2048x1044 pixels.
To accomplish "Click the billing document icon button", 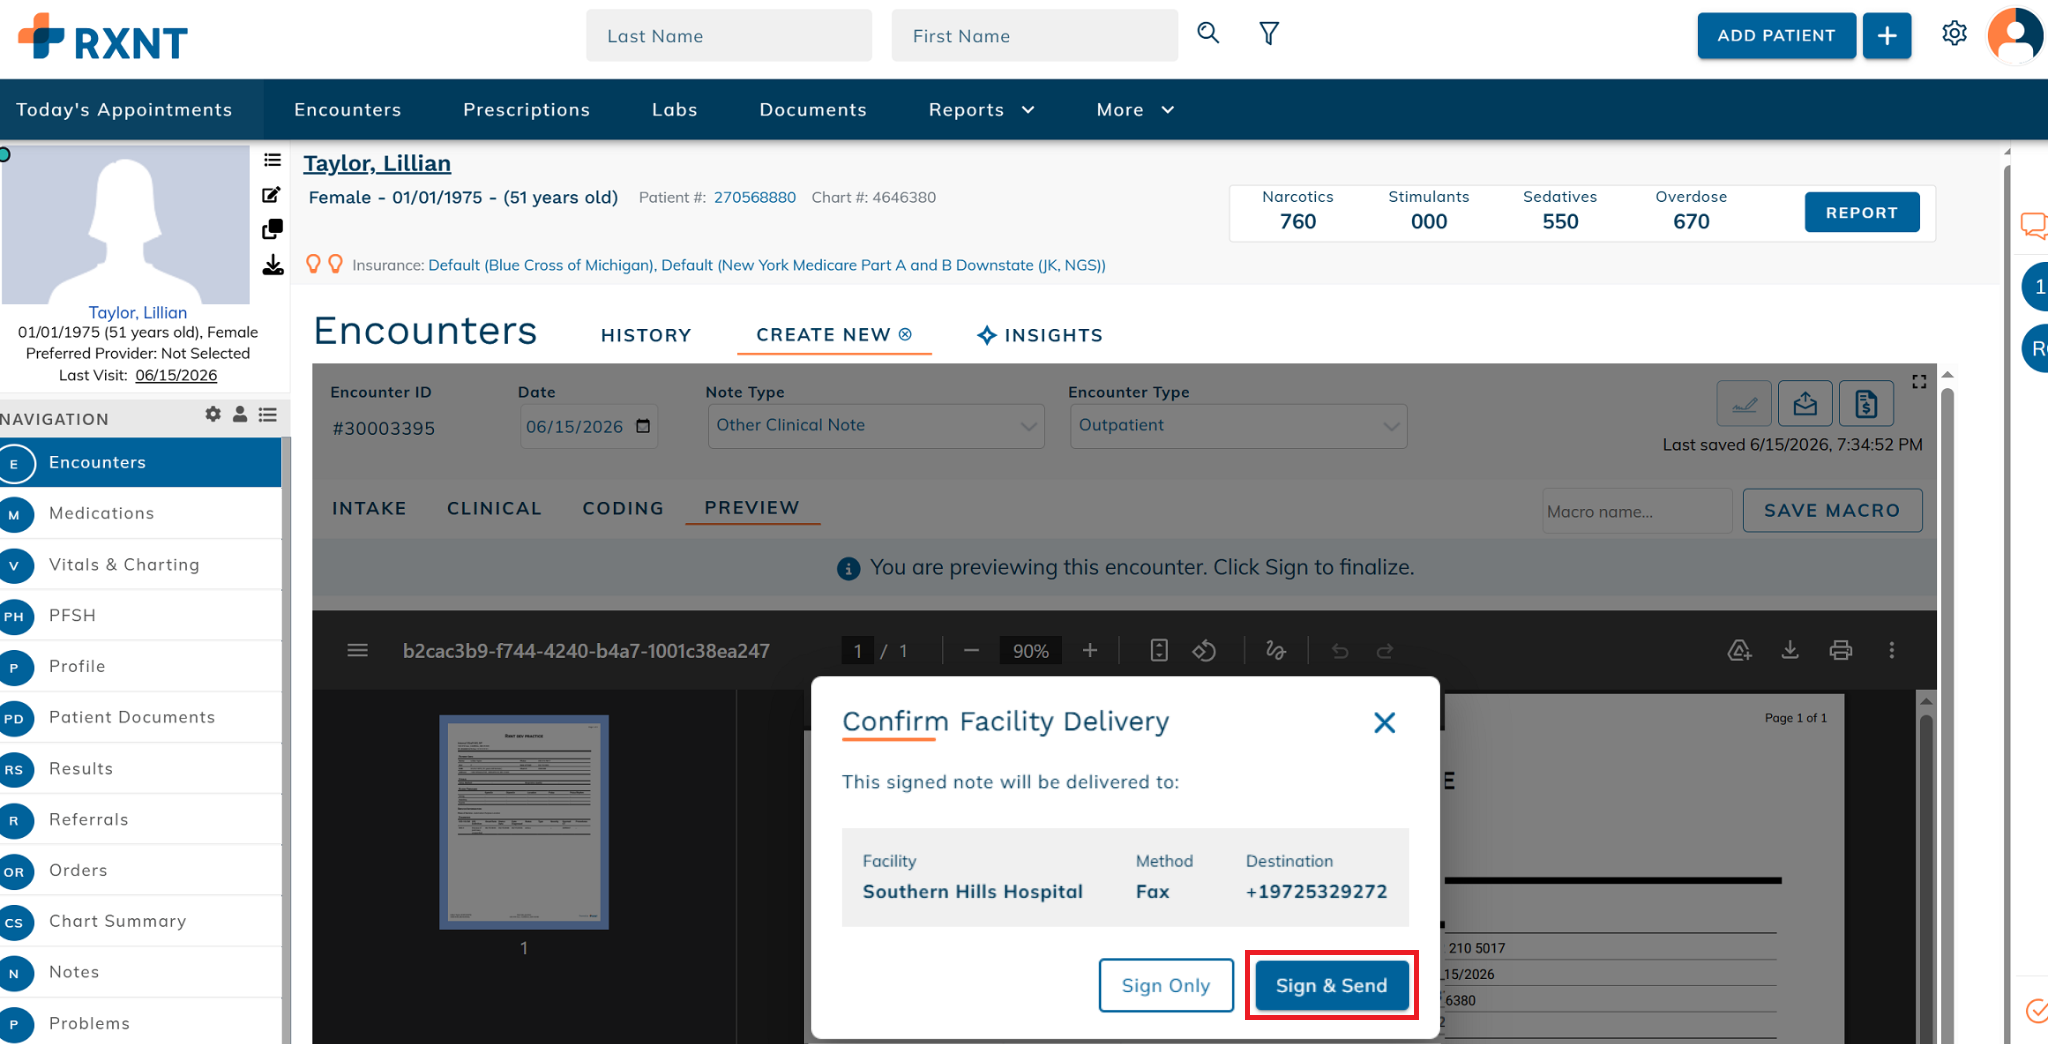I will (1866, 404).
